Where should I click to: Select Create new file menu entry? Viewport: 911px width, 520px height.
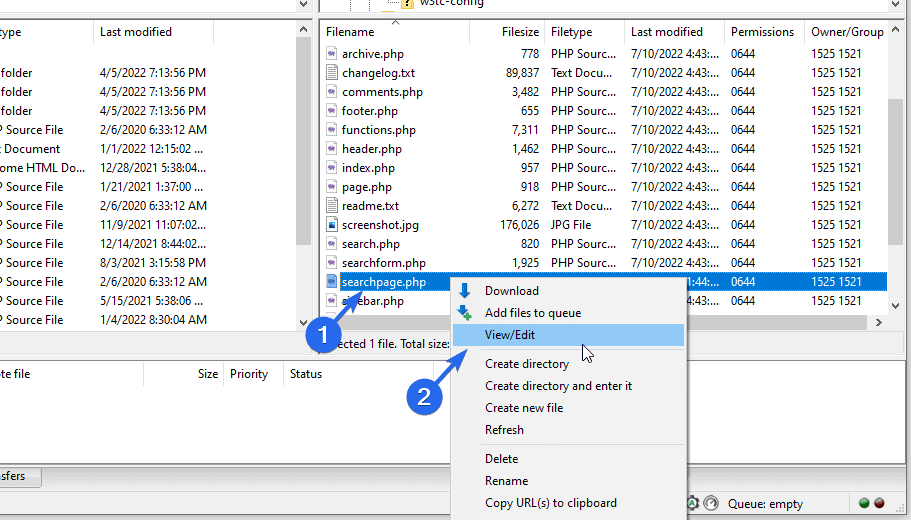click(x=569, y=408)
